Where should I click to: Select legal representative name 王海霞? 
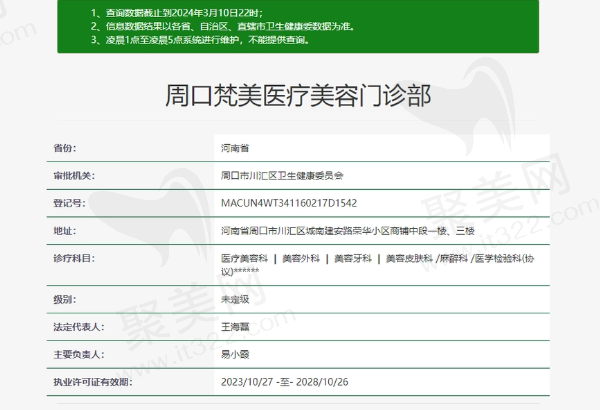click(x=235, y=327)
